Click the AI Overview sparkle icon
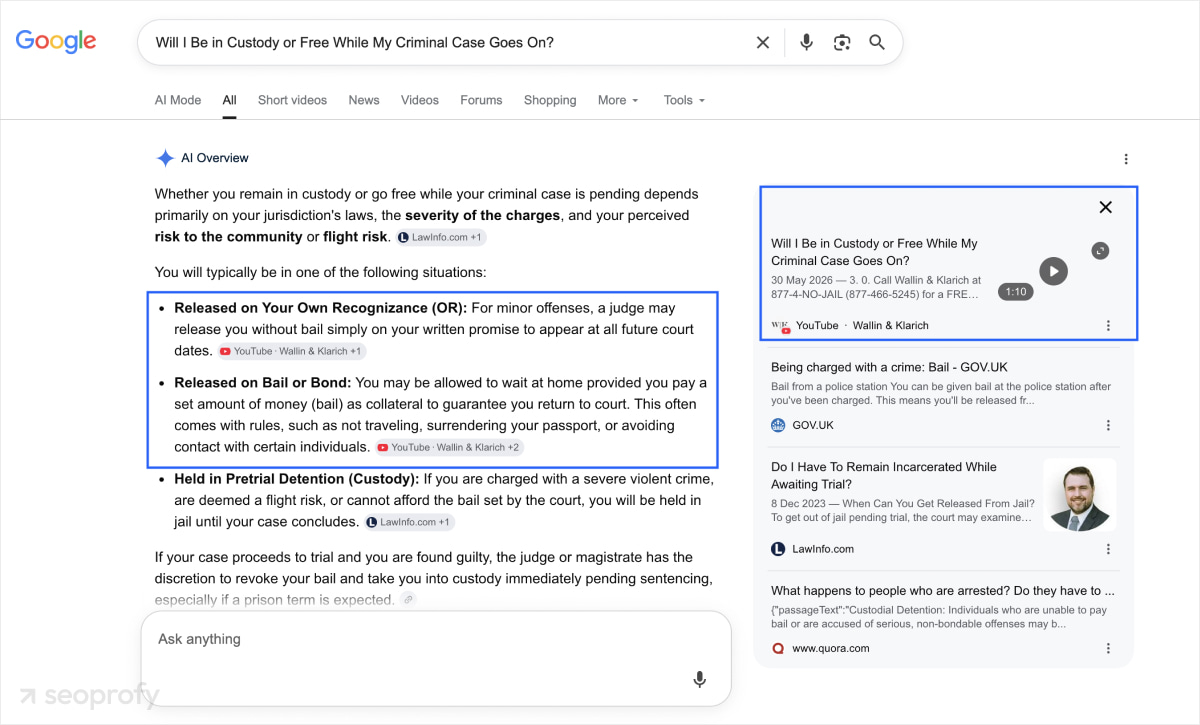 click(x=165, y=158)
